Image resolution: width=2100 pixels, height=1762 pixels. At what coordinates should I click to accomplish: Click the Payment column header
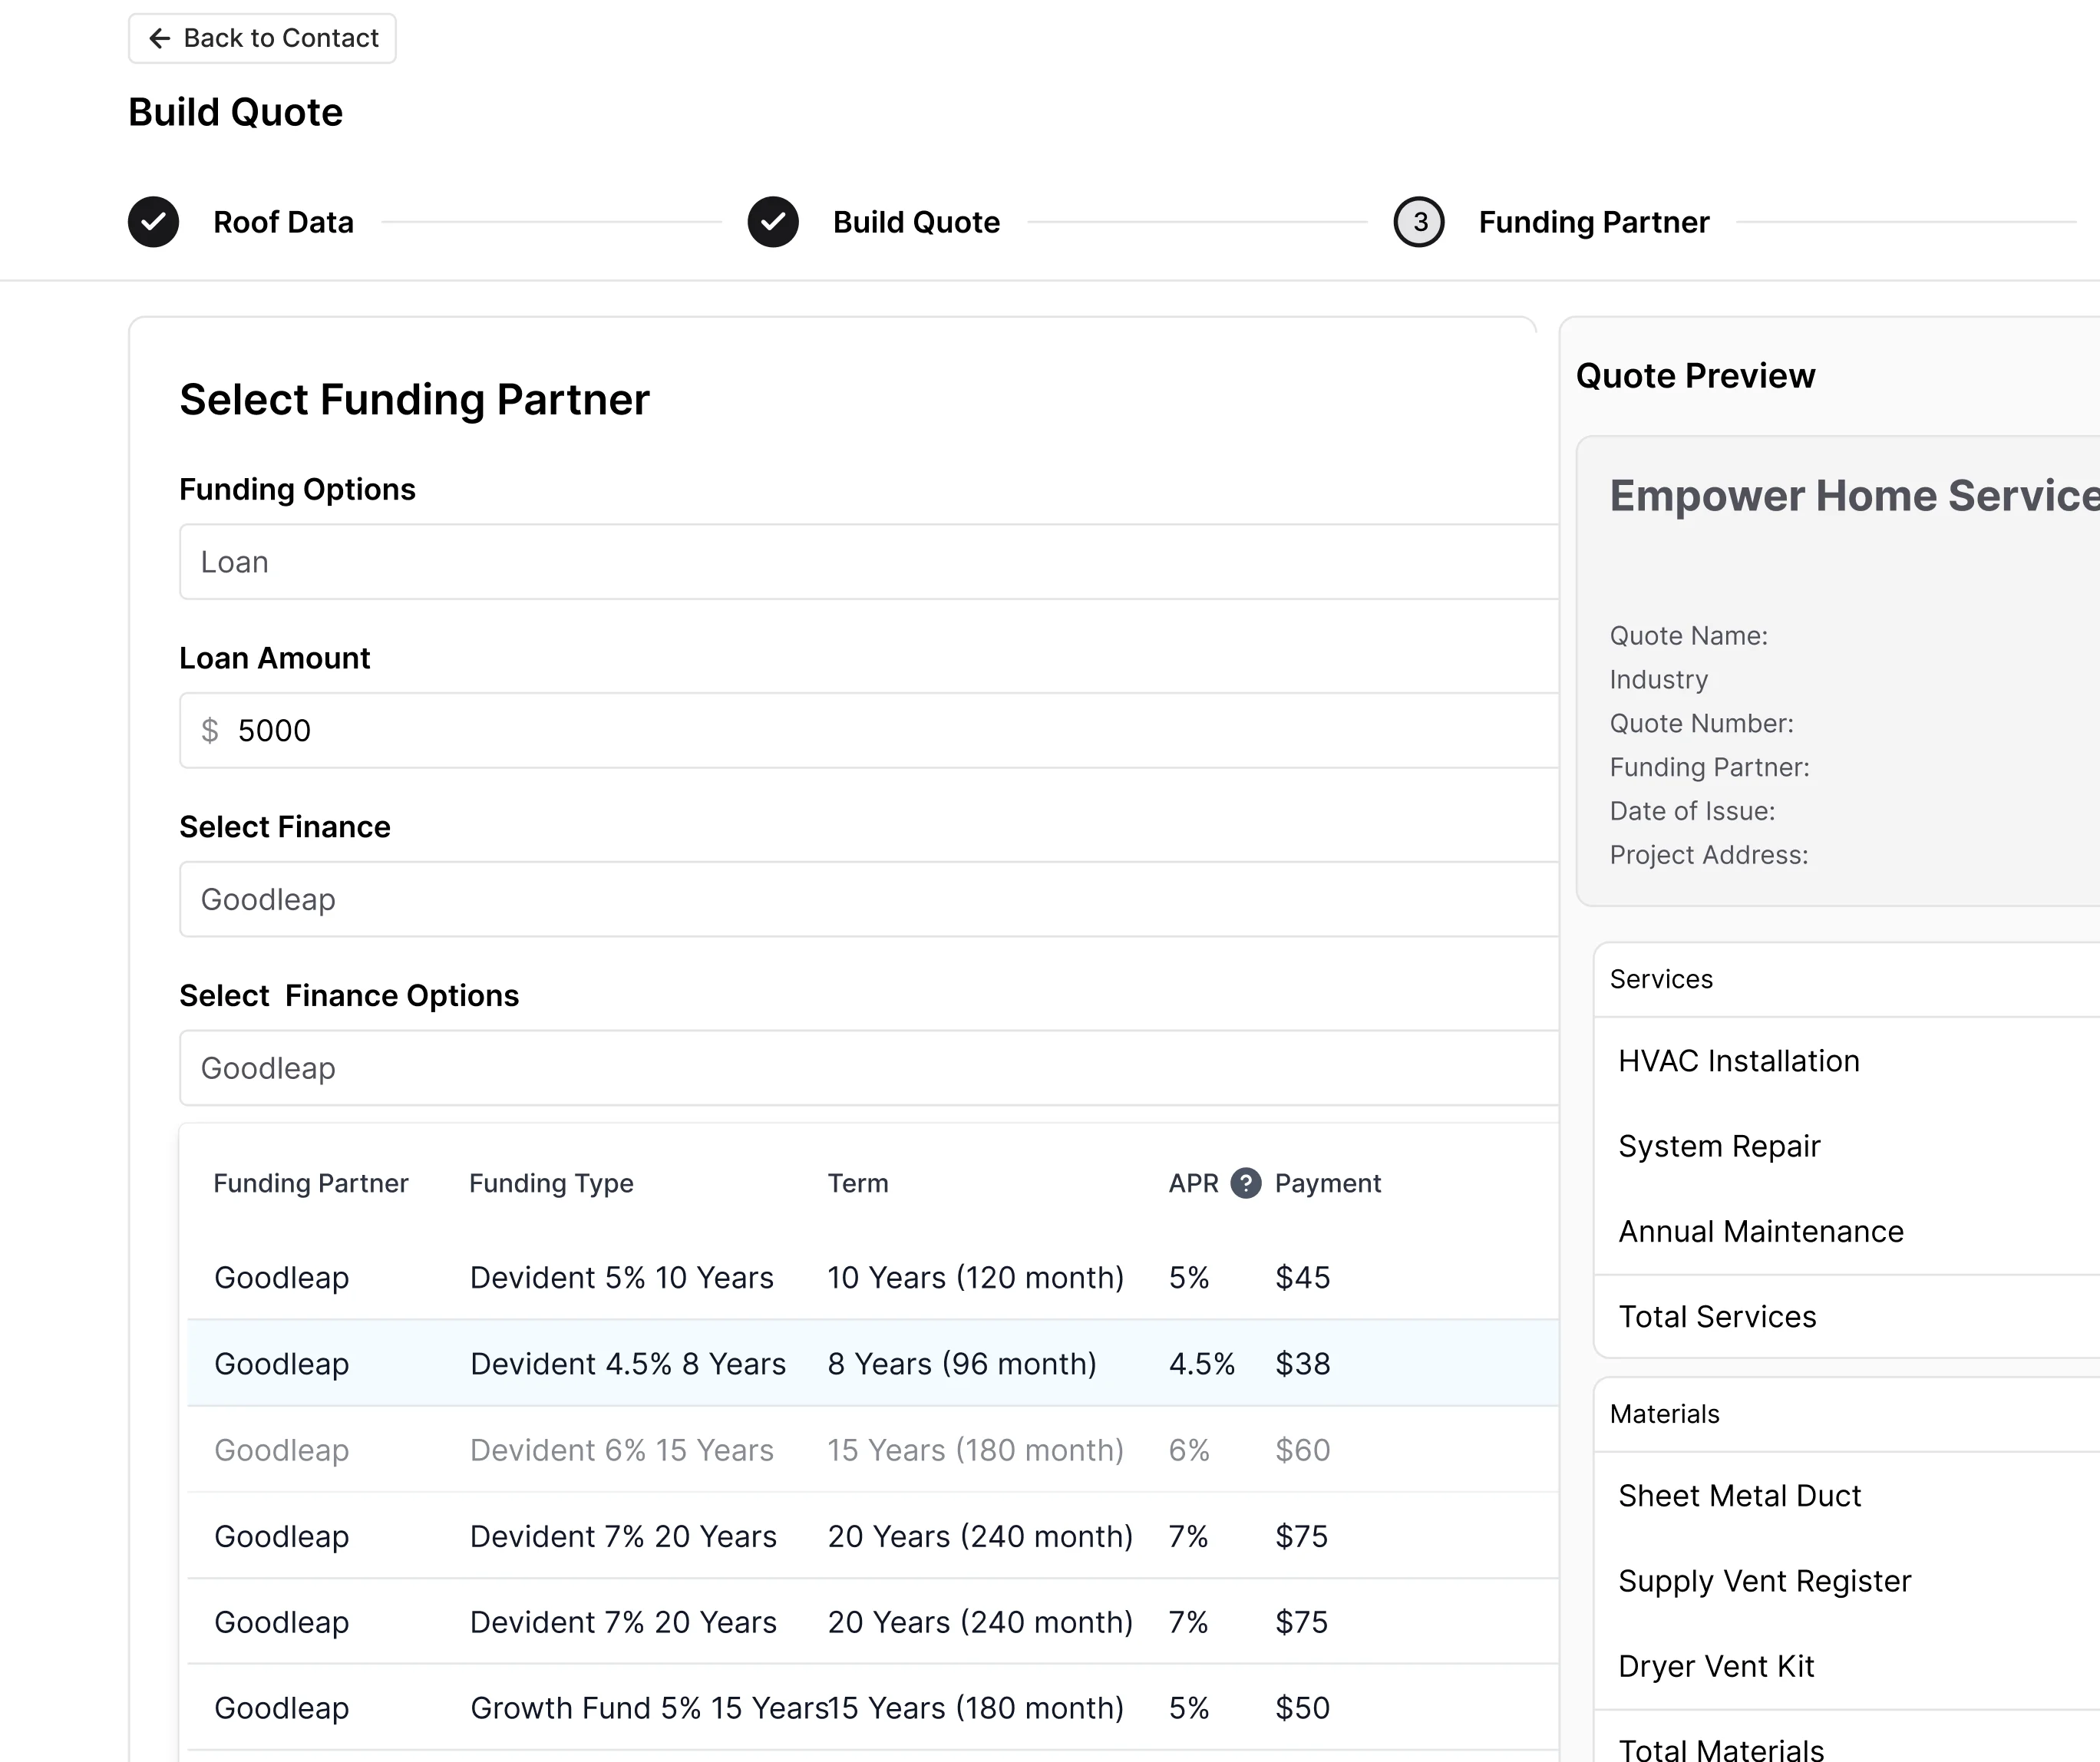(1328, 1183)
